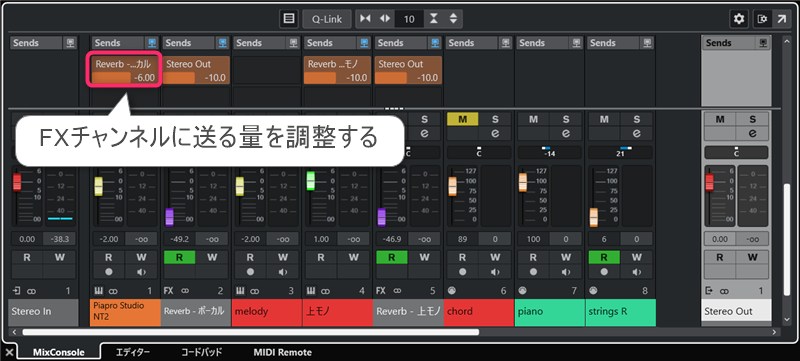Enable monitor on melody channel
The width and height of the screenshot is (800, 361).
coord(283,272)
